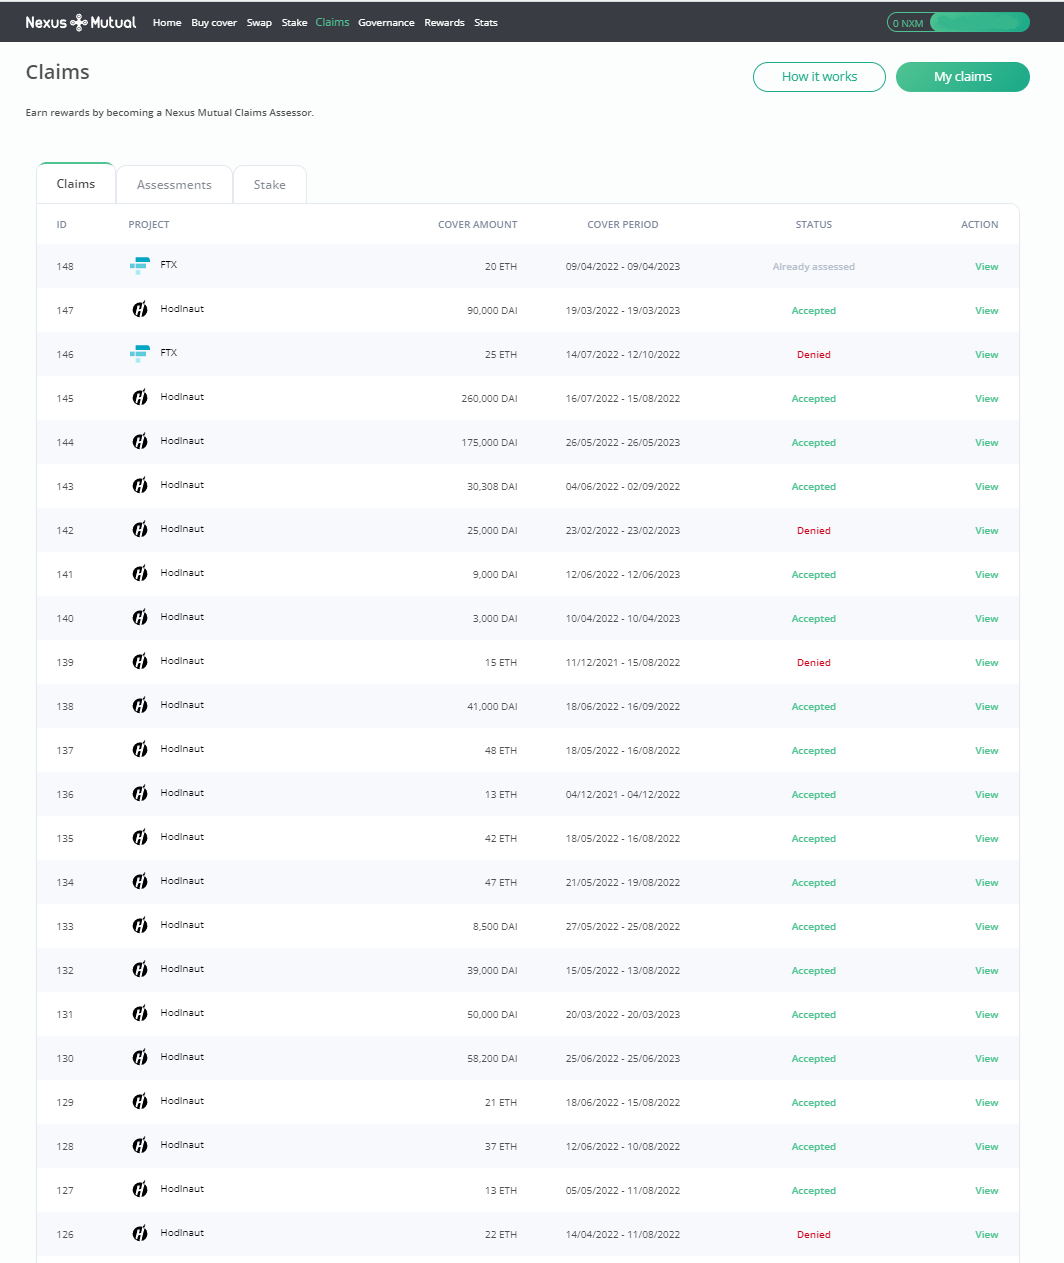
Task: Click cover amount 30,308 DAI
Action: pos(492,487)
